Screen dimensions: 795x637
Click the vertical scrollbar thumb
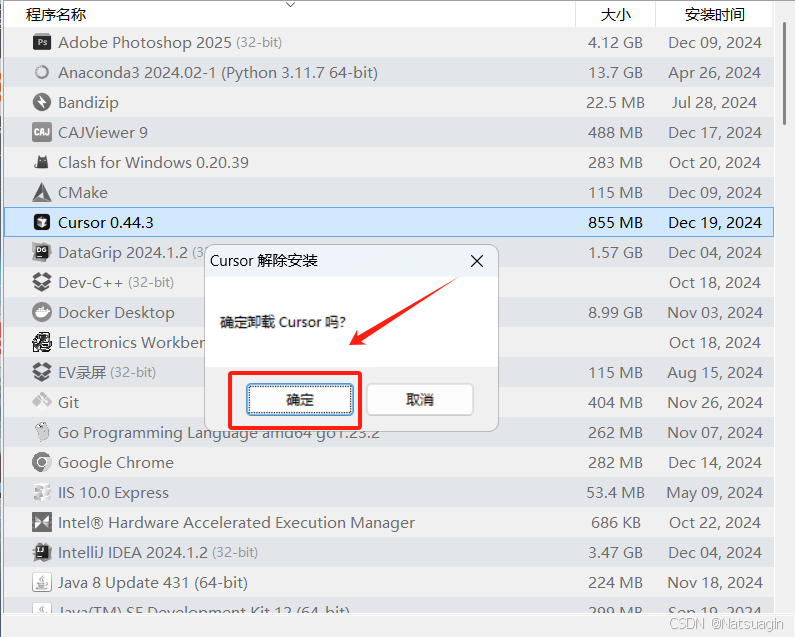[x=785, y=72]
